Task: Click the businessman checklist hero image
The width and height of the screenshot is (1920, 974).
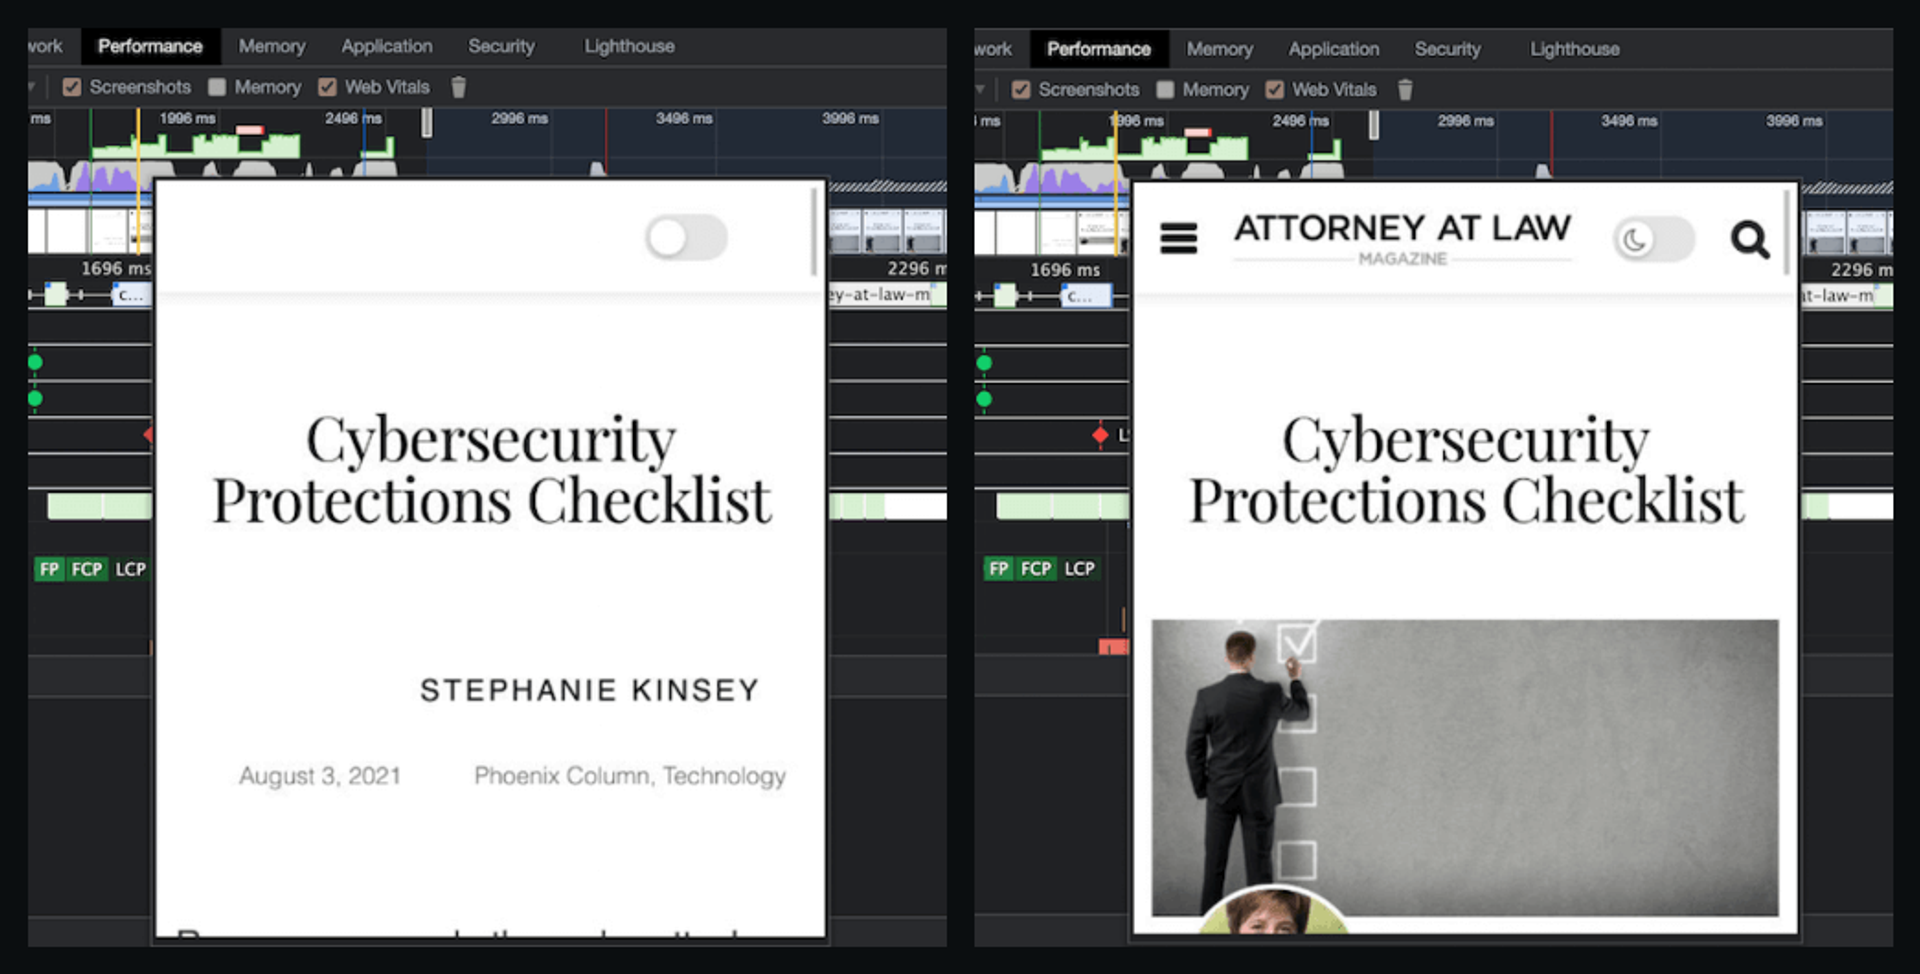Action: click(x=1465, y=767)
